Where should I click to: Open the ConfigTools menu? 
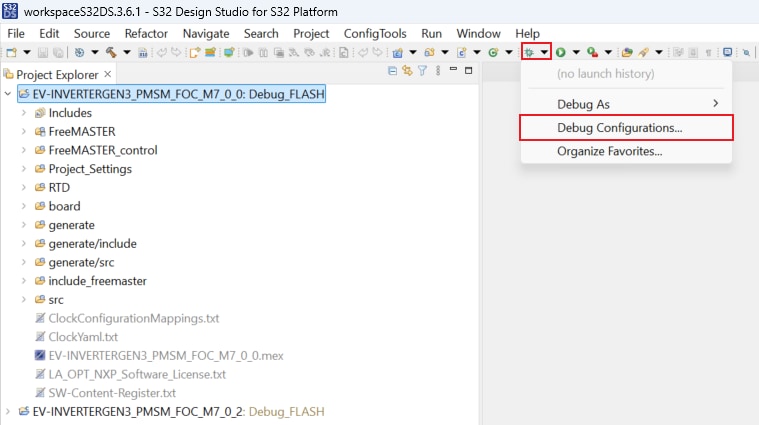(375, 33)
